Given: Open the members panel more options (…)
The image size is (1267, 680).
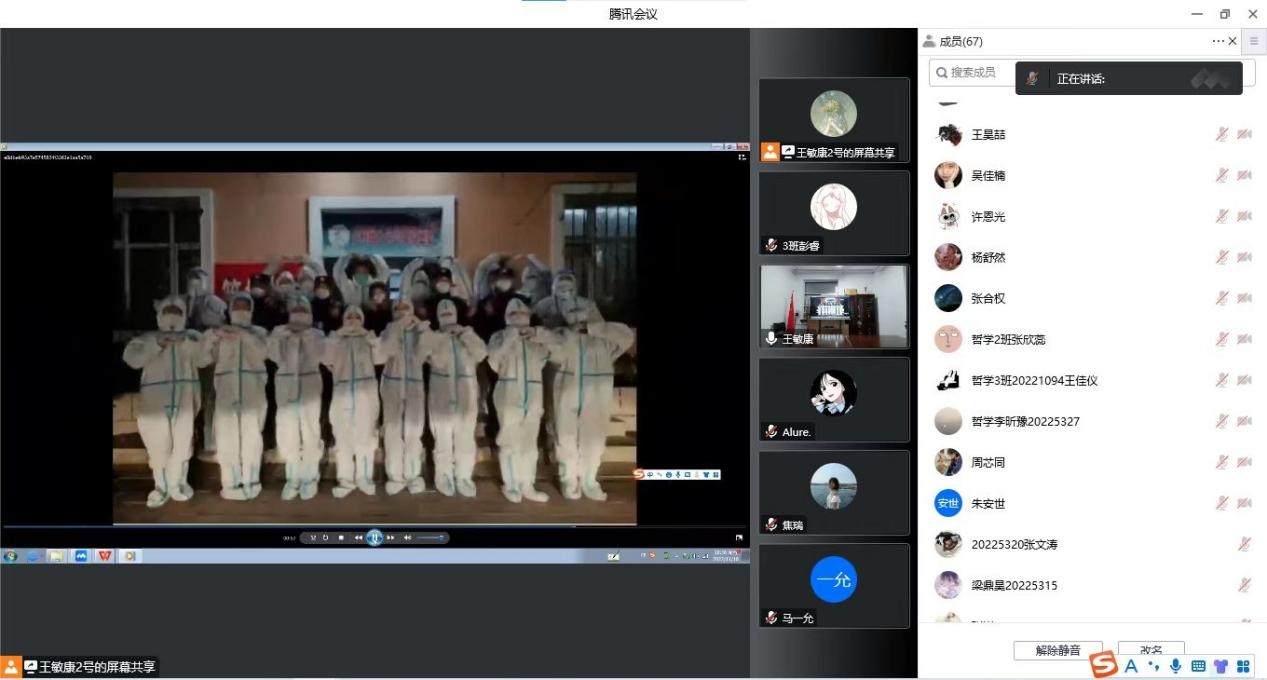Looking at the screenshot, I should pyautogui.click(x=1217, y=41).
